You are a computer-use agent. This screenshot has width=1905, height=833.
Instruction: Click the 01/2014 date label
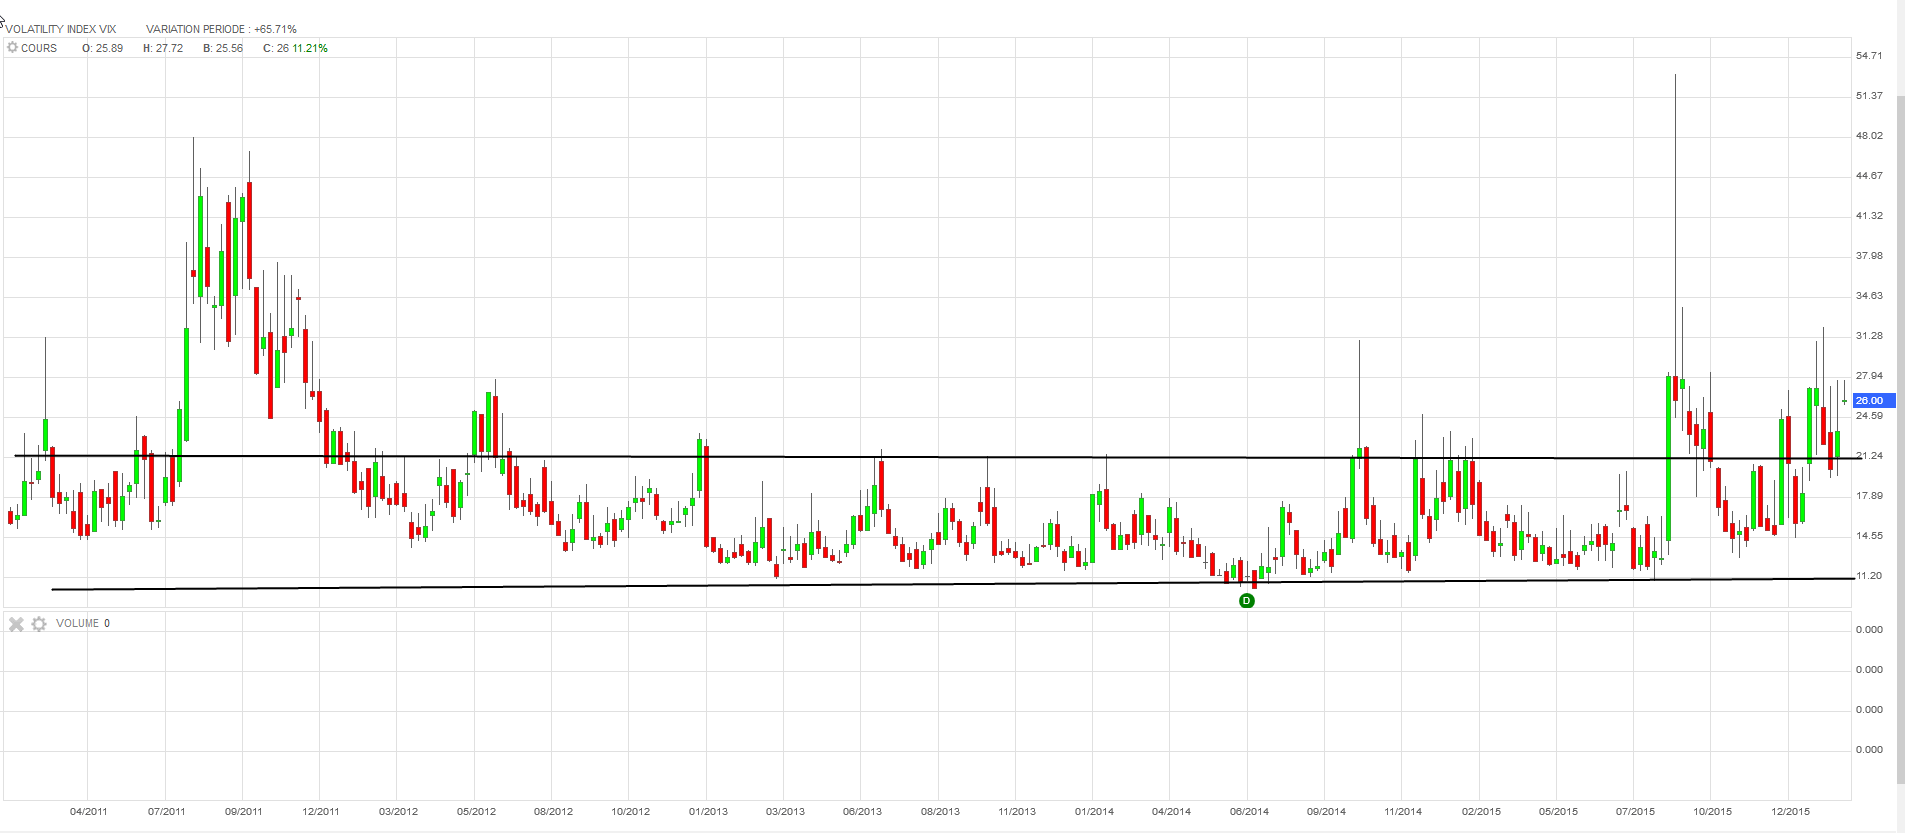1094,811
